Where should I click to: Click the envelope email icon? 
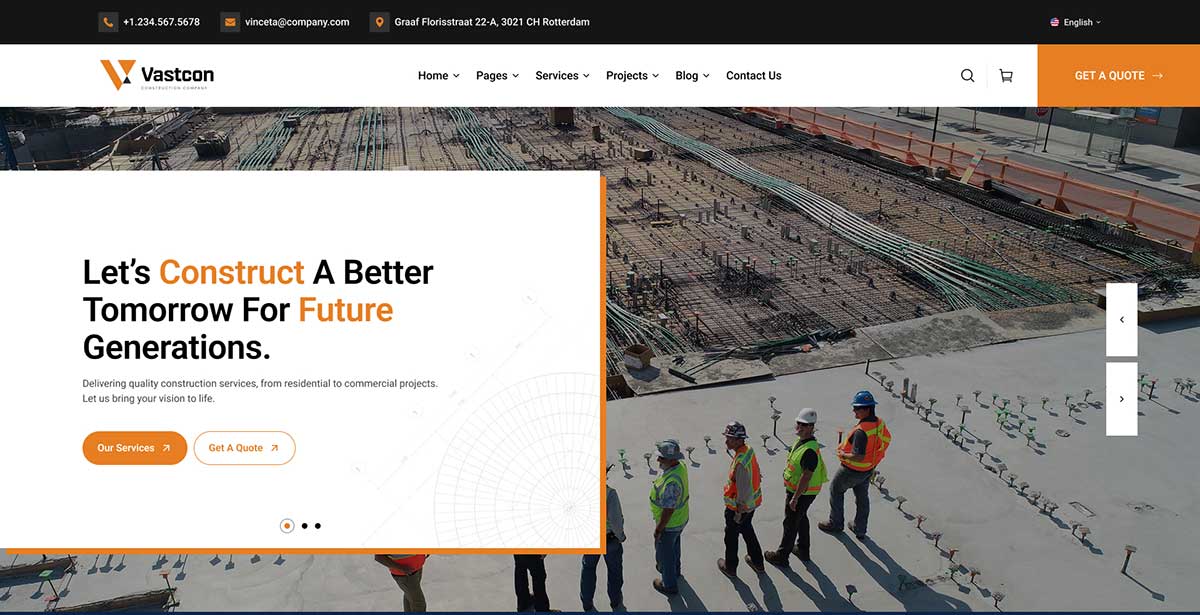pyautogui.click(x=230, y=22)
